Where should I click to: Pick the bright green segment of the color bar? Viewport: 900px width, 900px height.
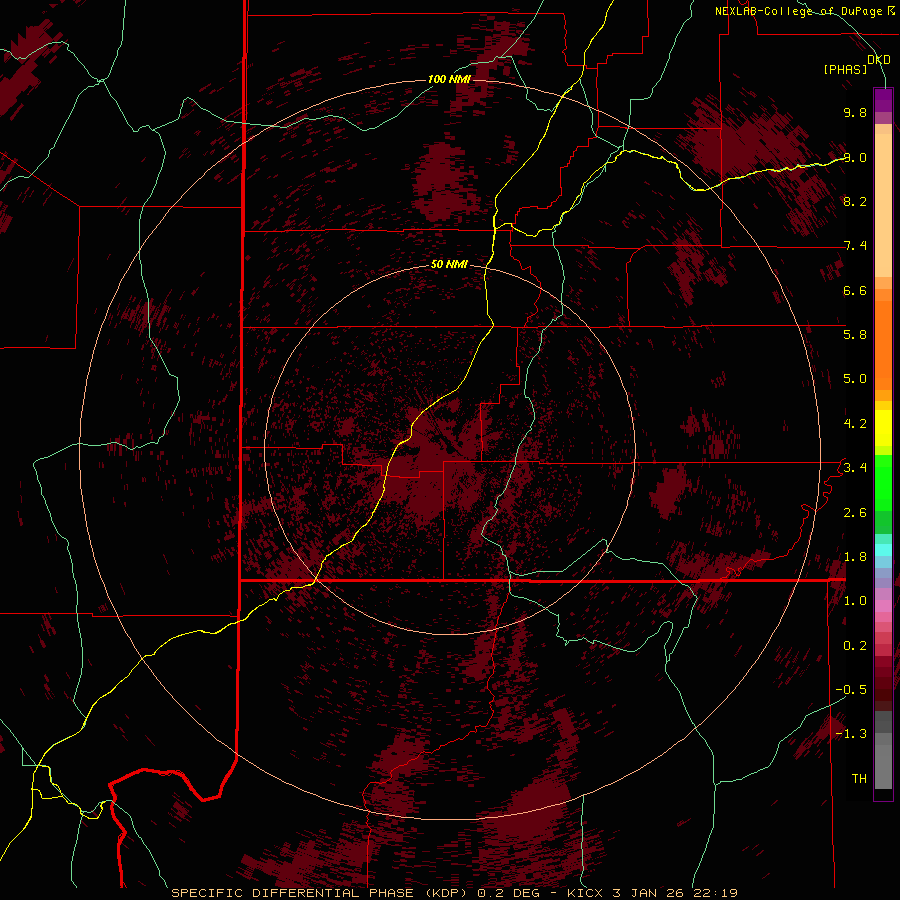(x=883, y=482)
